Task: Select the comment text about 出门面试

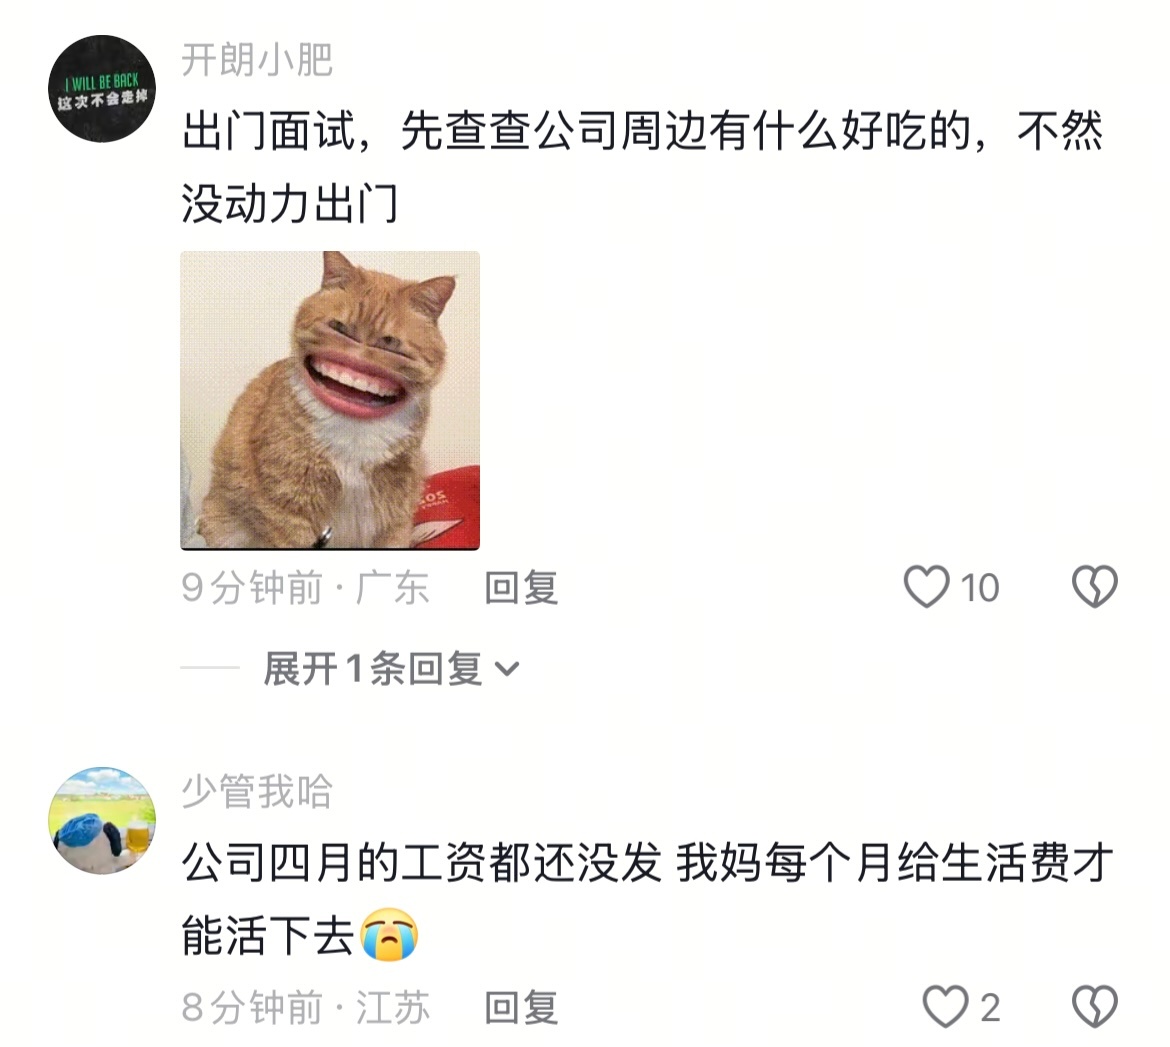Action: (642, 168)
